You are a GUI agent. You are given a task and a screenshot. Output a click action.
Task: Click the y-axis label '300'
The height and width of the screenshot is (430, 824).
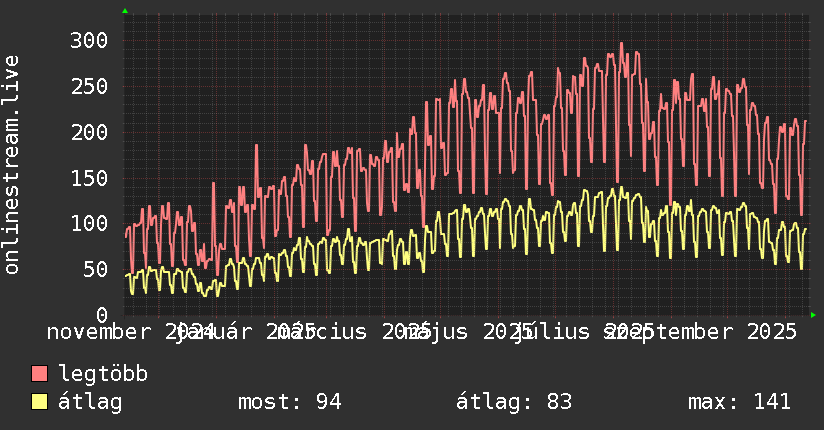click(x=89, y=40)
